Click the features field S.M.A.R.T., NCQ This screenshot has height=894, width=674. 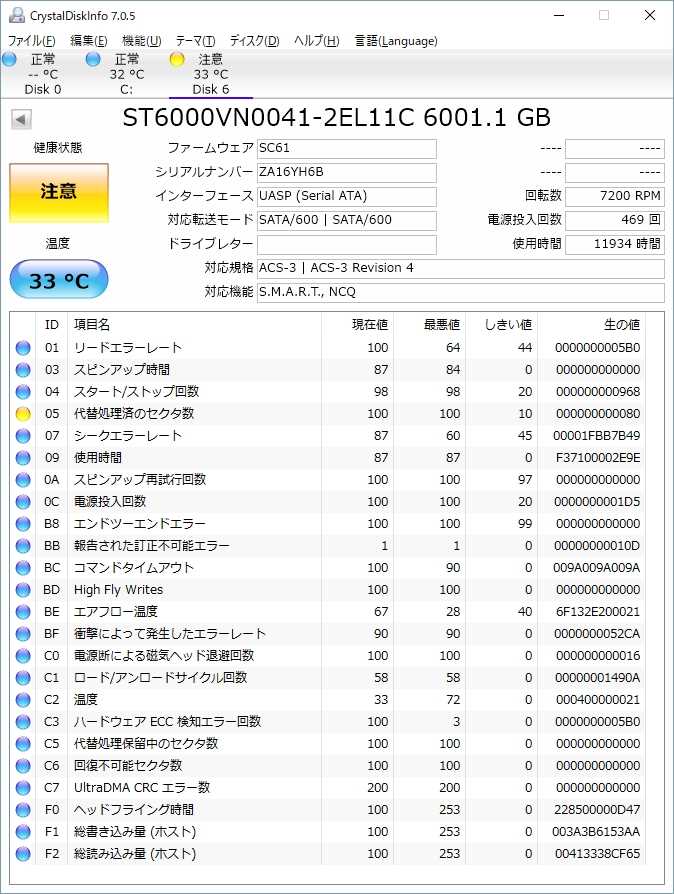pyautogui.click(x=461, y=292)
